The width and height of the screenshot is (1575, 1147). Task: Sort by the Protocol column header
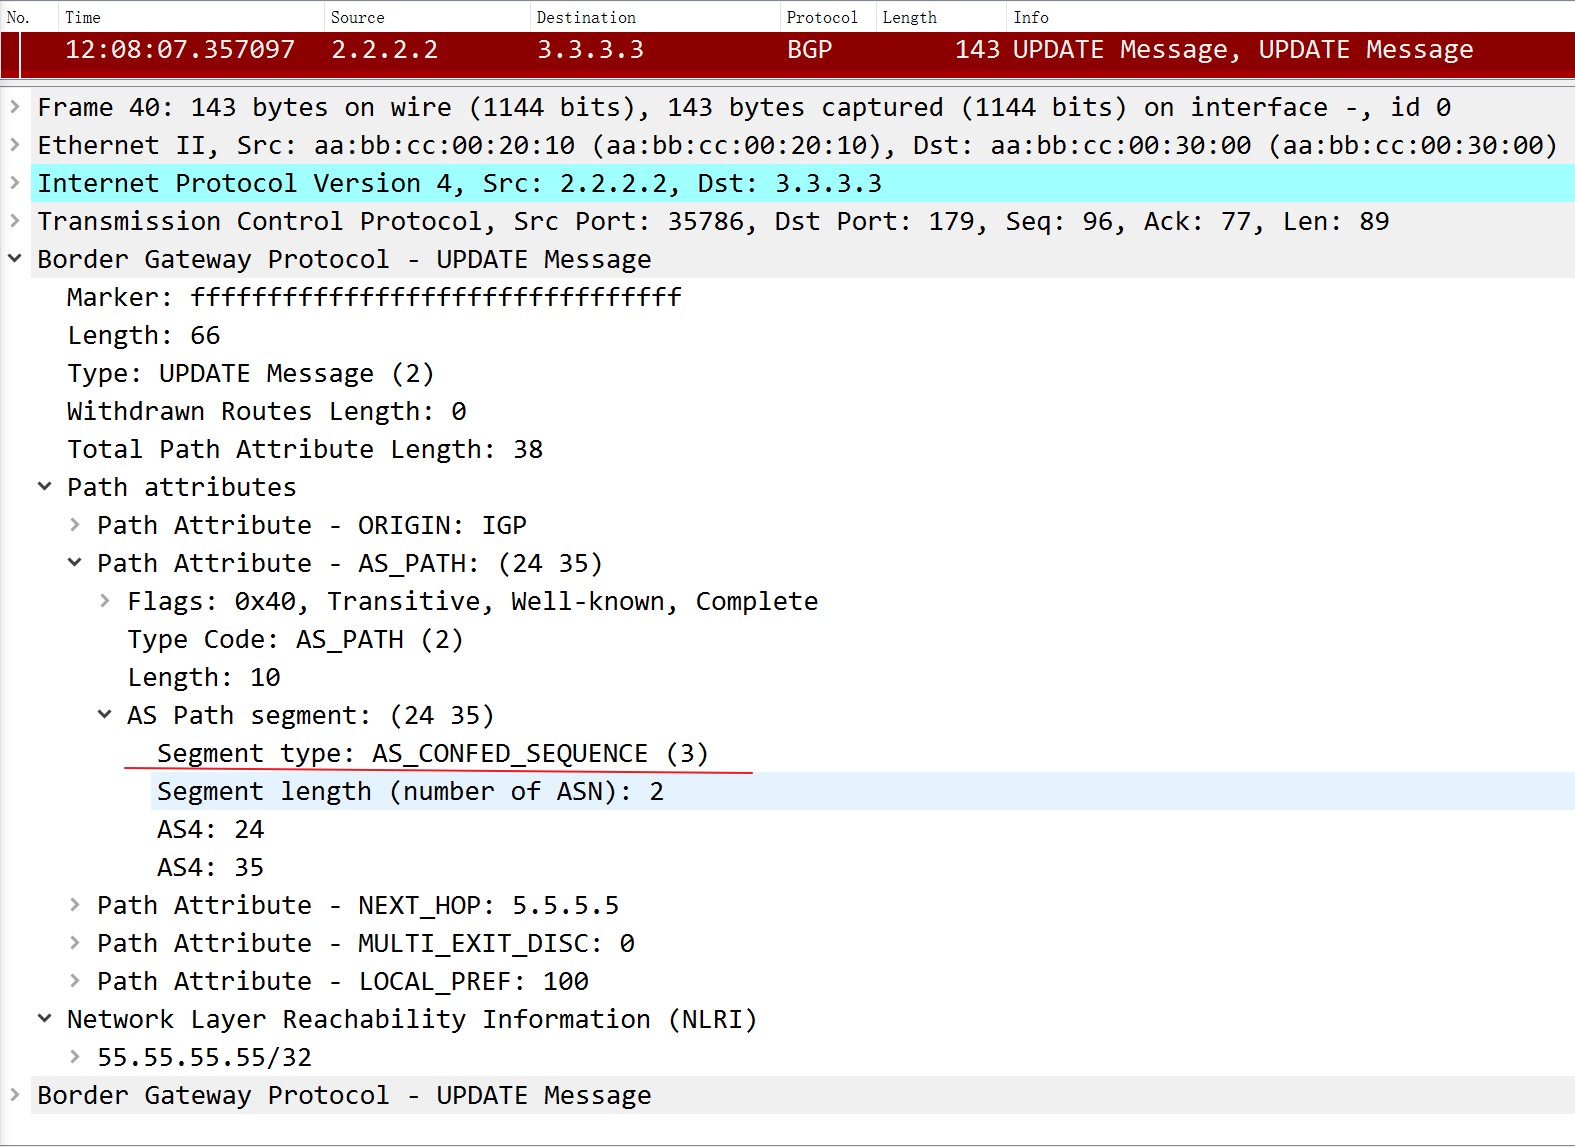pos(829,17)
